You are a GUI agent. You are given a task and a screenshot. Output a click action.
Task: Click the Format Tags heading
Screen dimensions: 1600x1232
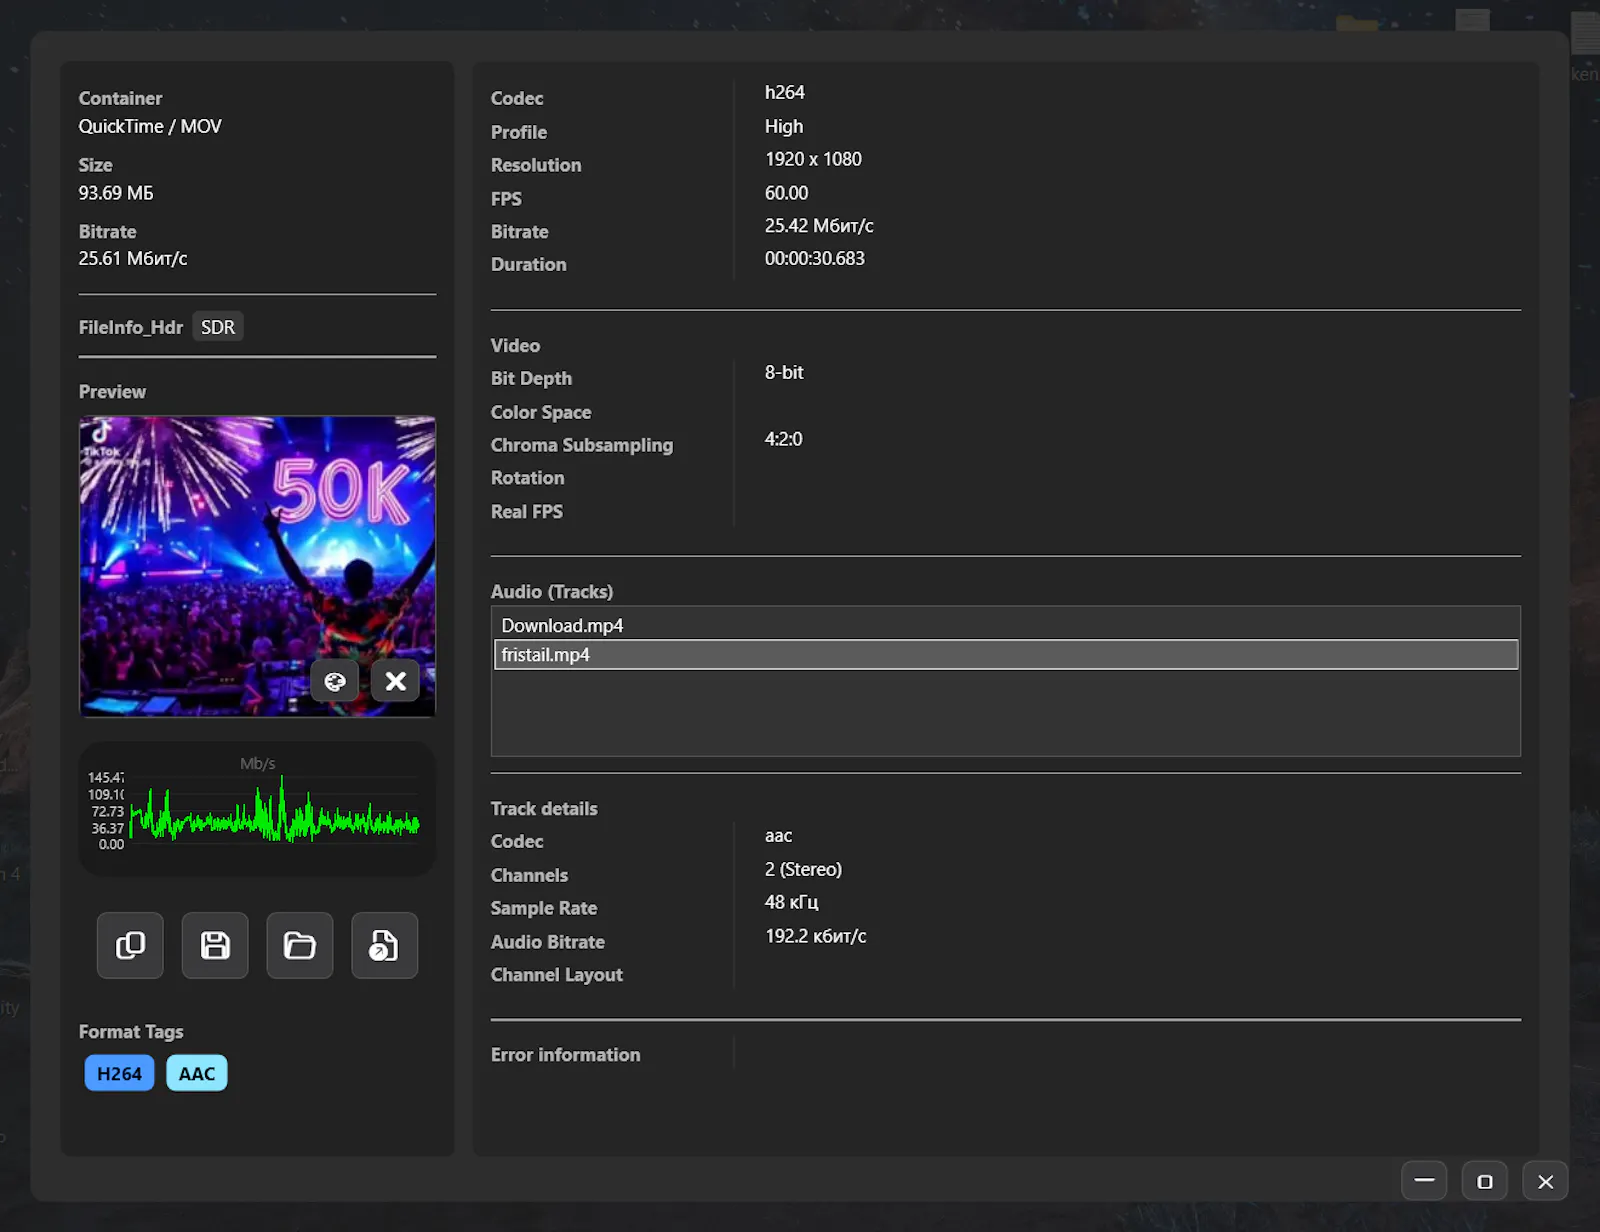coord(131,1032)
